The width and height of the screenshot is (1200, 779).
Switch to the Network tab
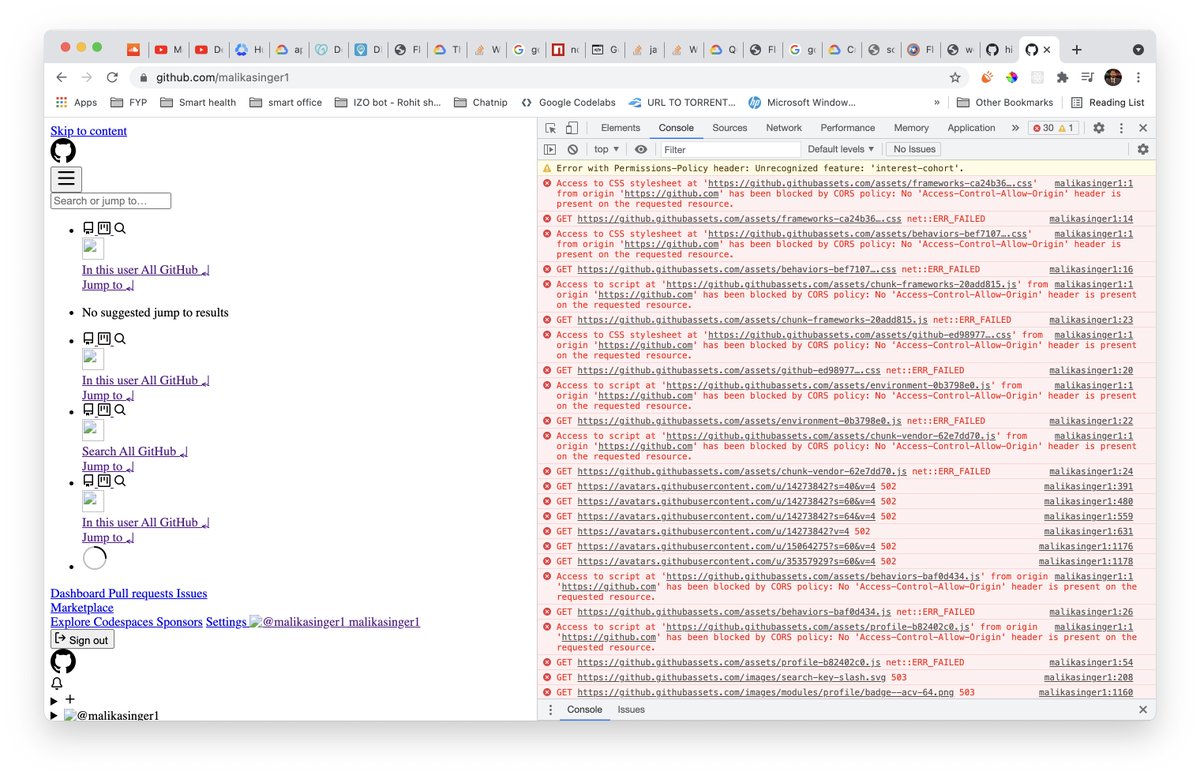click(784, 128)
